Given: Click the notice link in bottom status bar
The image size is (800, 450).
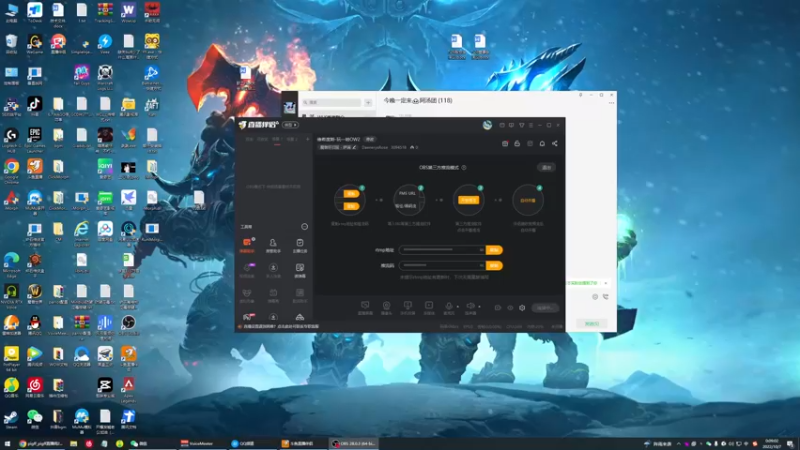Looking at the screenshot, I should tap(281, 327).
